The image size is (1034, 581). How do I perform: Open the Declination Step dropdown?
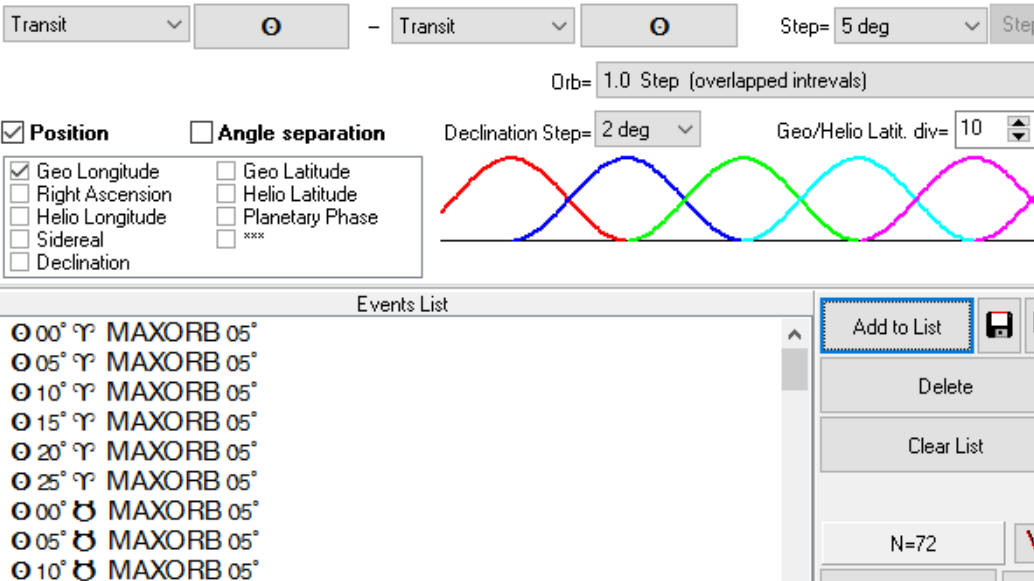[x=647, y=130]
